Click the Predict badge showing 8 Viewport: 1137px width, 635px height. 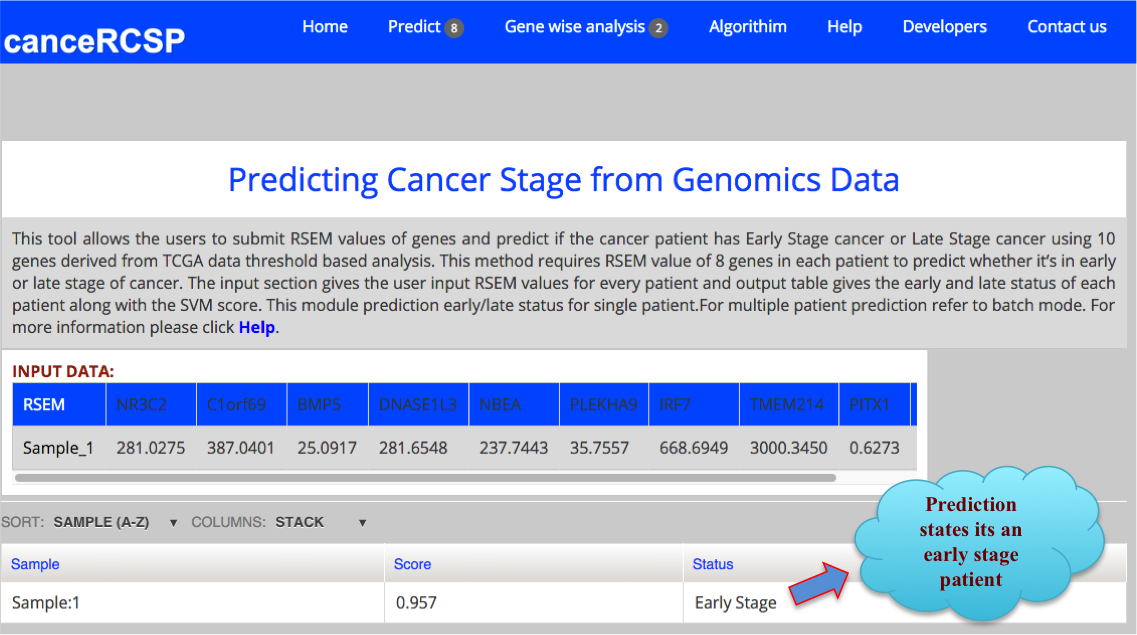(454, 28)
